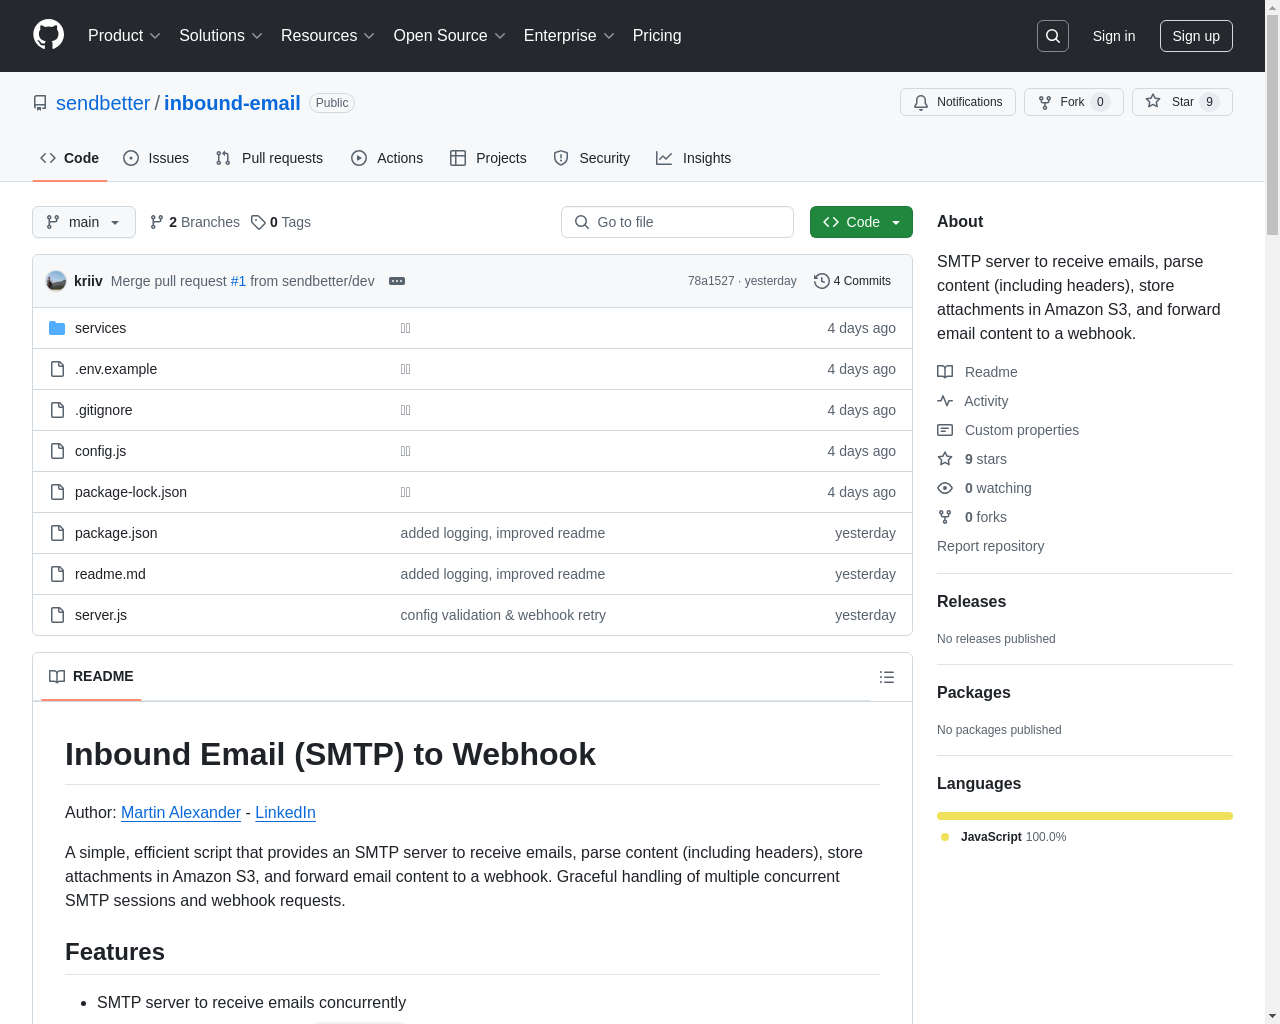
Task: Expand commit message ellipsis button
Action: click(397, 281)
